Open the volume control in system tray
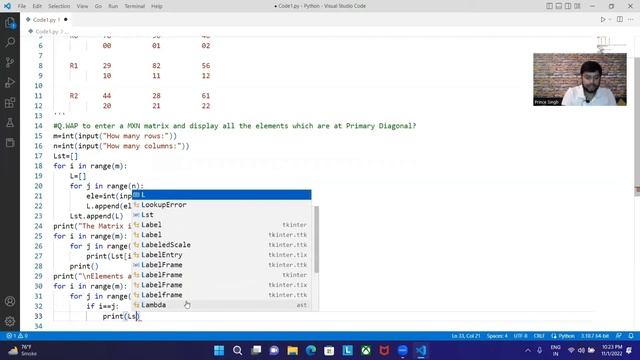 pyautogui.click(x=581, y=351)
